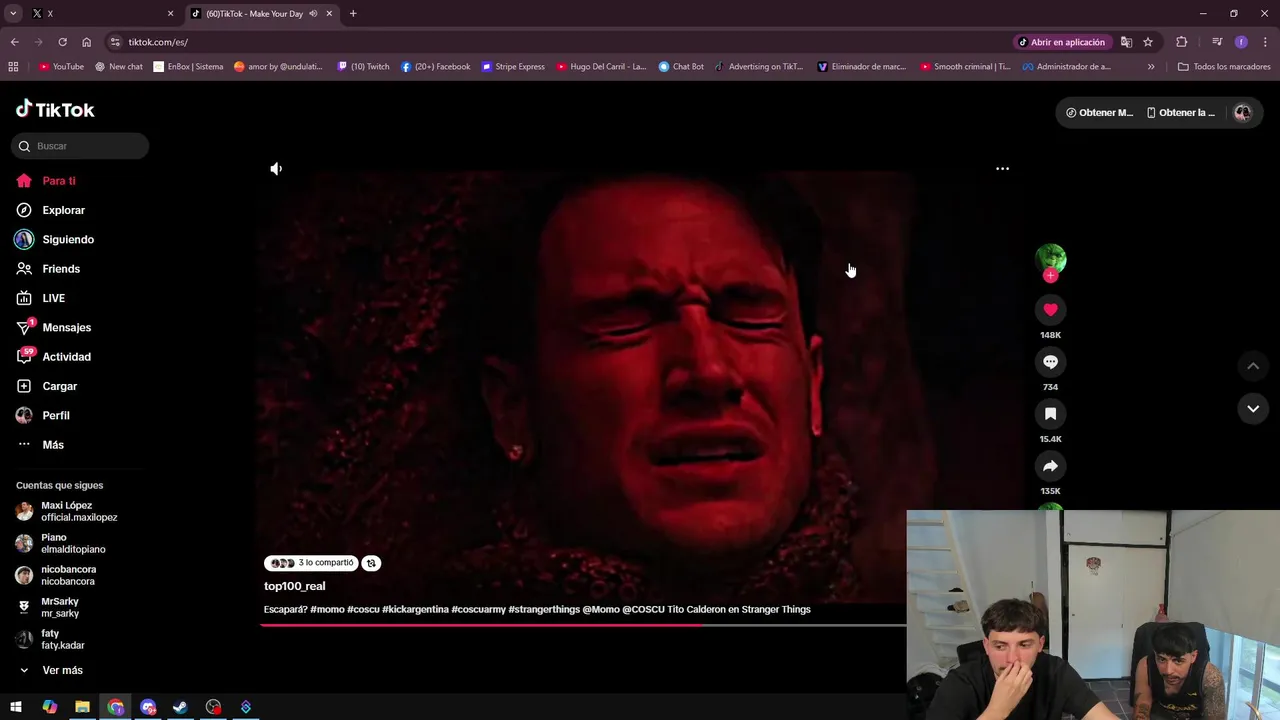This screenshot has height=720, width=1280.
Task: Reload the page
Action: (62, 42)
